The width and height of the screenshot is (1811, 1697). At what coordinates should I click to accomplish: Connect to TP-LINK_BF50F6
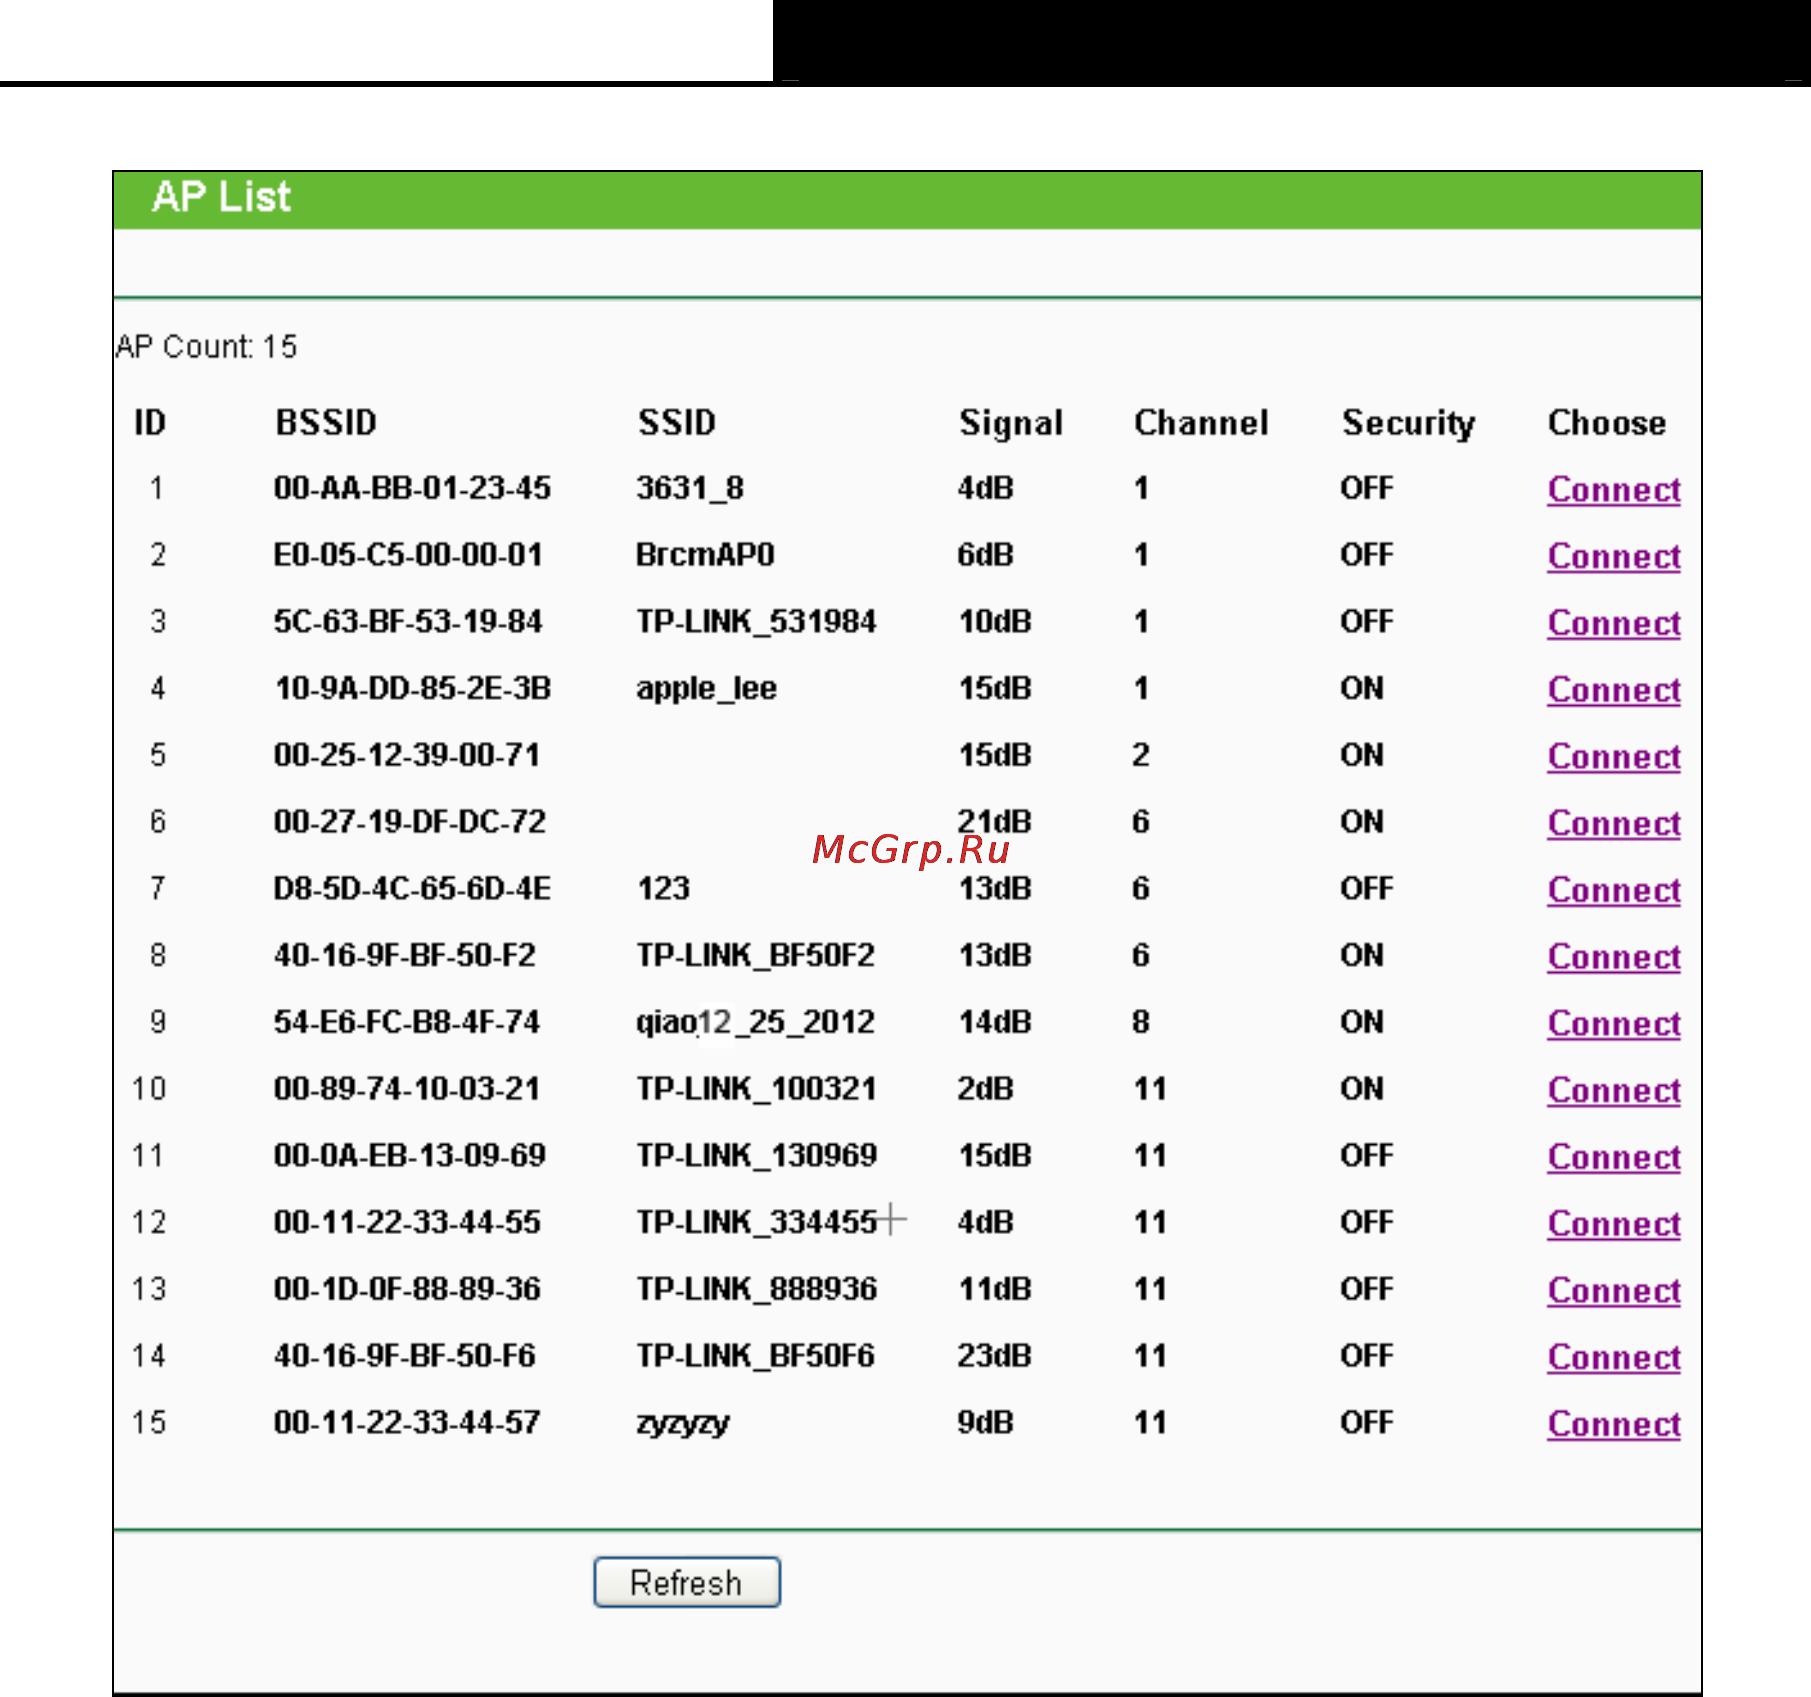[x=1614, y=1358]
